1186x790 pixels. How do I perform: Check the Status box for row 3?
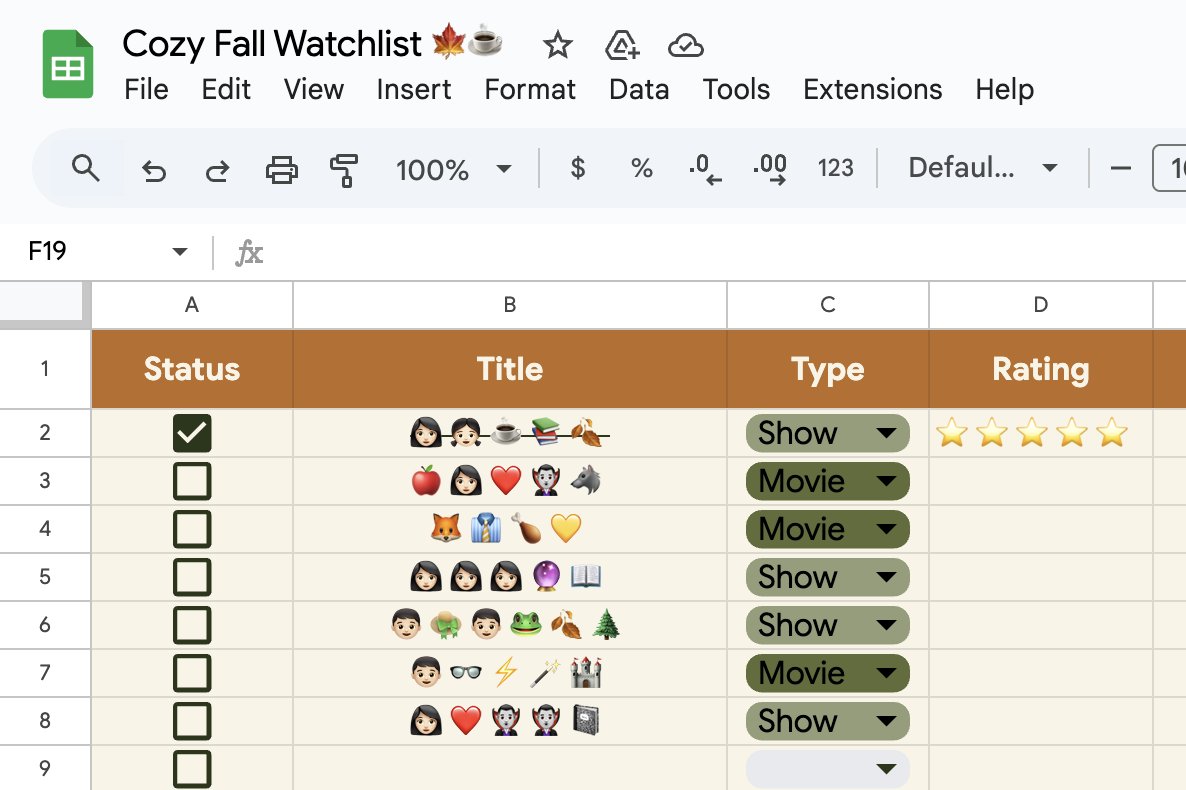[x=191, y=480]
